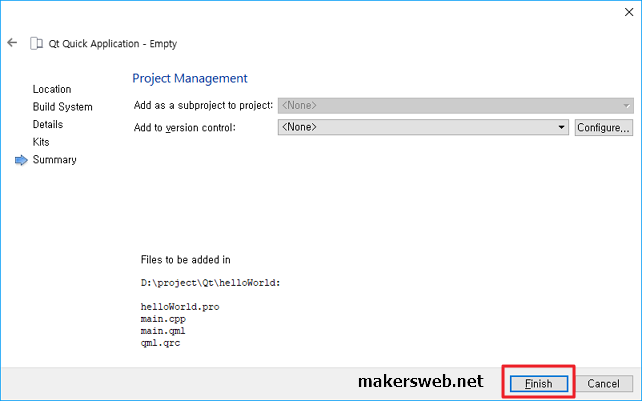Click the Qt Quick Application title icon

tap(37, 44)
